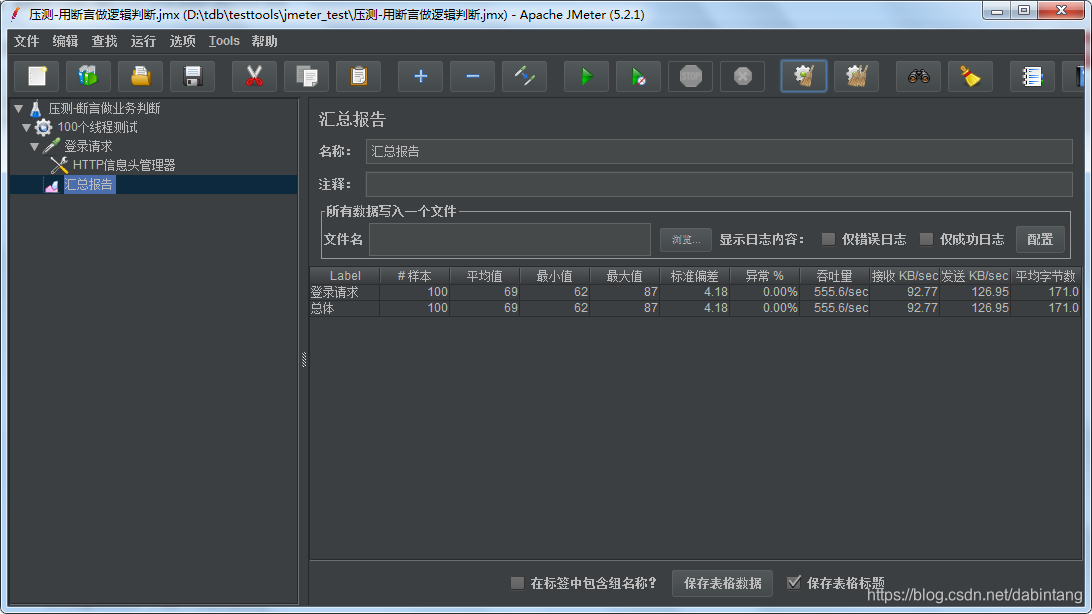Screen dimensions: 1092x614
Task: Sort by 标准偏差 column header
Action: (694, 276)
